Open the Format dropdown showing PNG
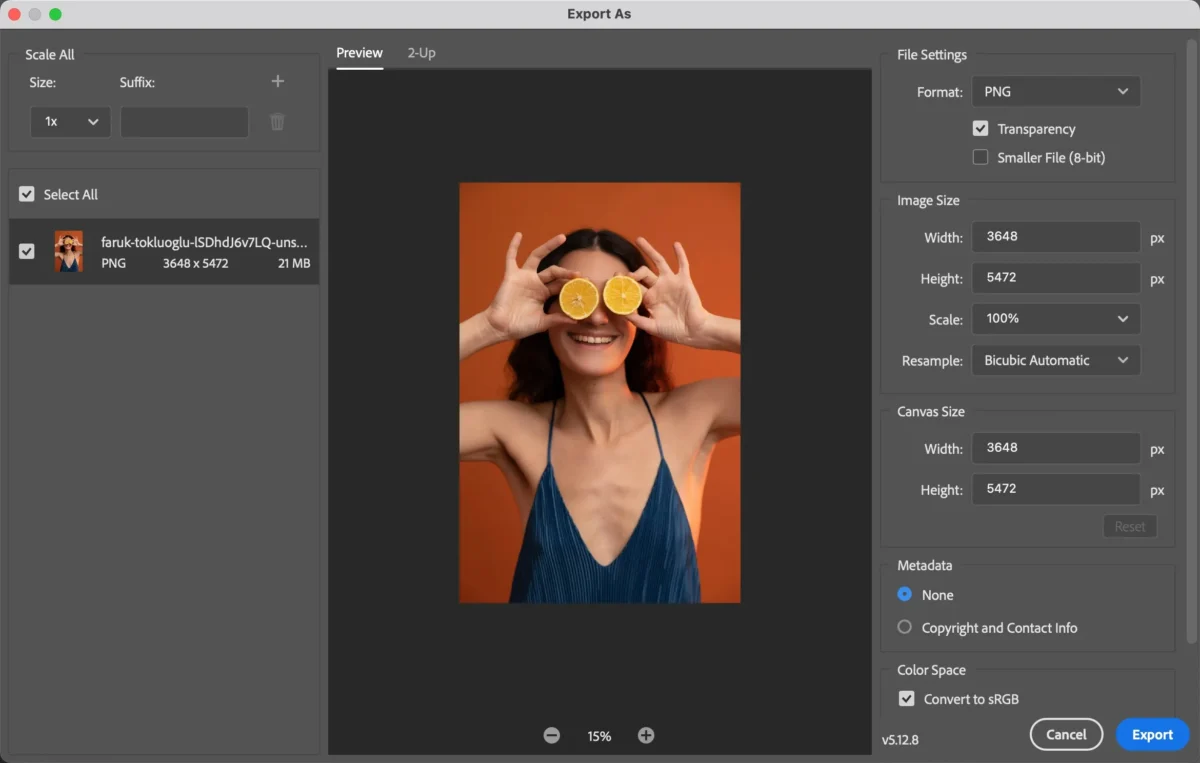This screenshot has height=763, width=1200. tap(1055, 91)
